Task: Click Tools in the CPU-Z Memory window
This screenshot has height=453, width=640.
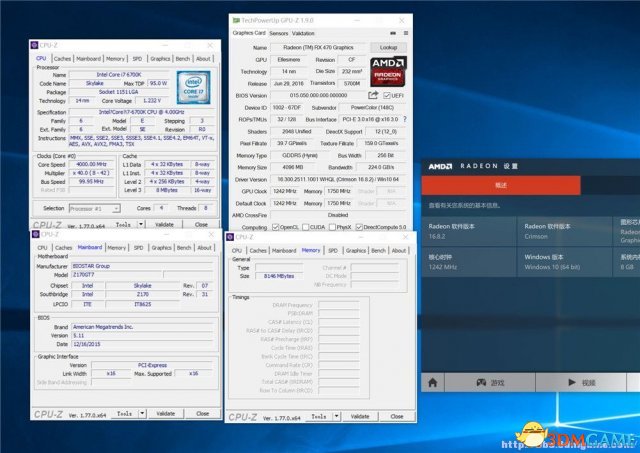Action: 319,416
